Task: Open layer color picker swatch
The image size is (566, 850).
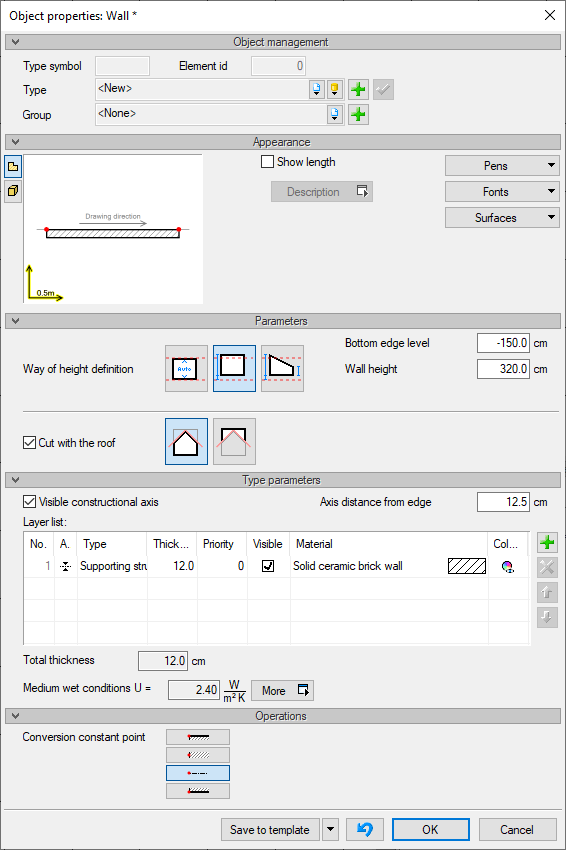Action: [507, 566]
